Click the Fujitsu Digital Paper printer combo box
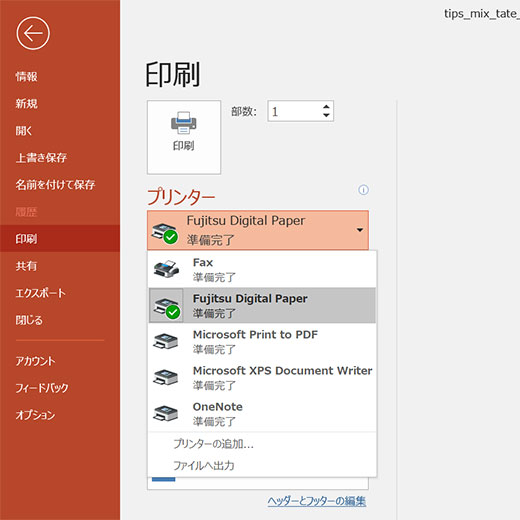 coord(258,230)
